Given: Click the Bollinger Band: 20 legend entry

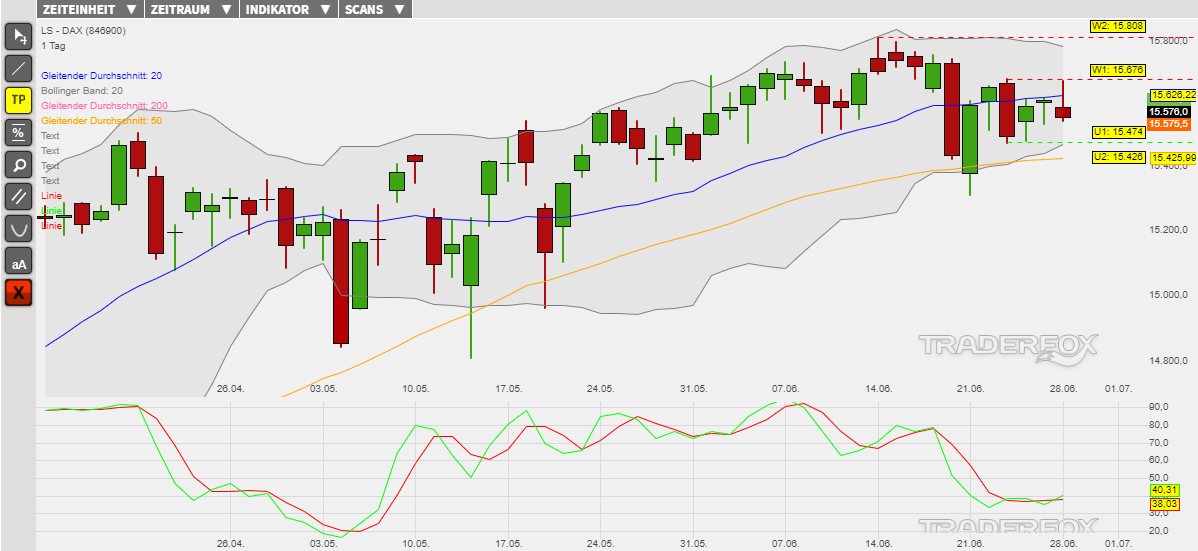Looking at the screenshot, I should pyautogui.click(x=82, y=91).
